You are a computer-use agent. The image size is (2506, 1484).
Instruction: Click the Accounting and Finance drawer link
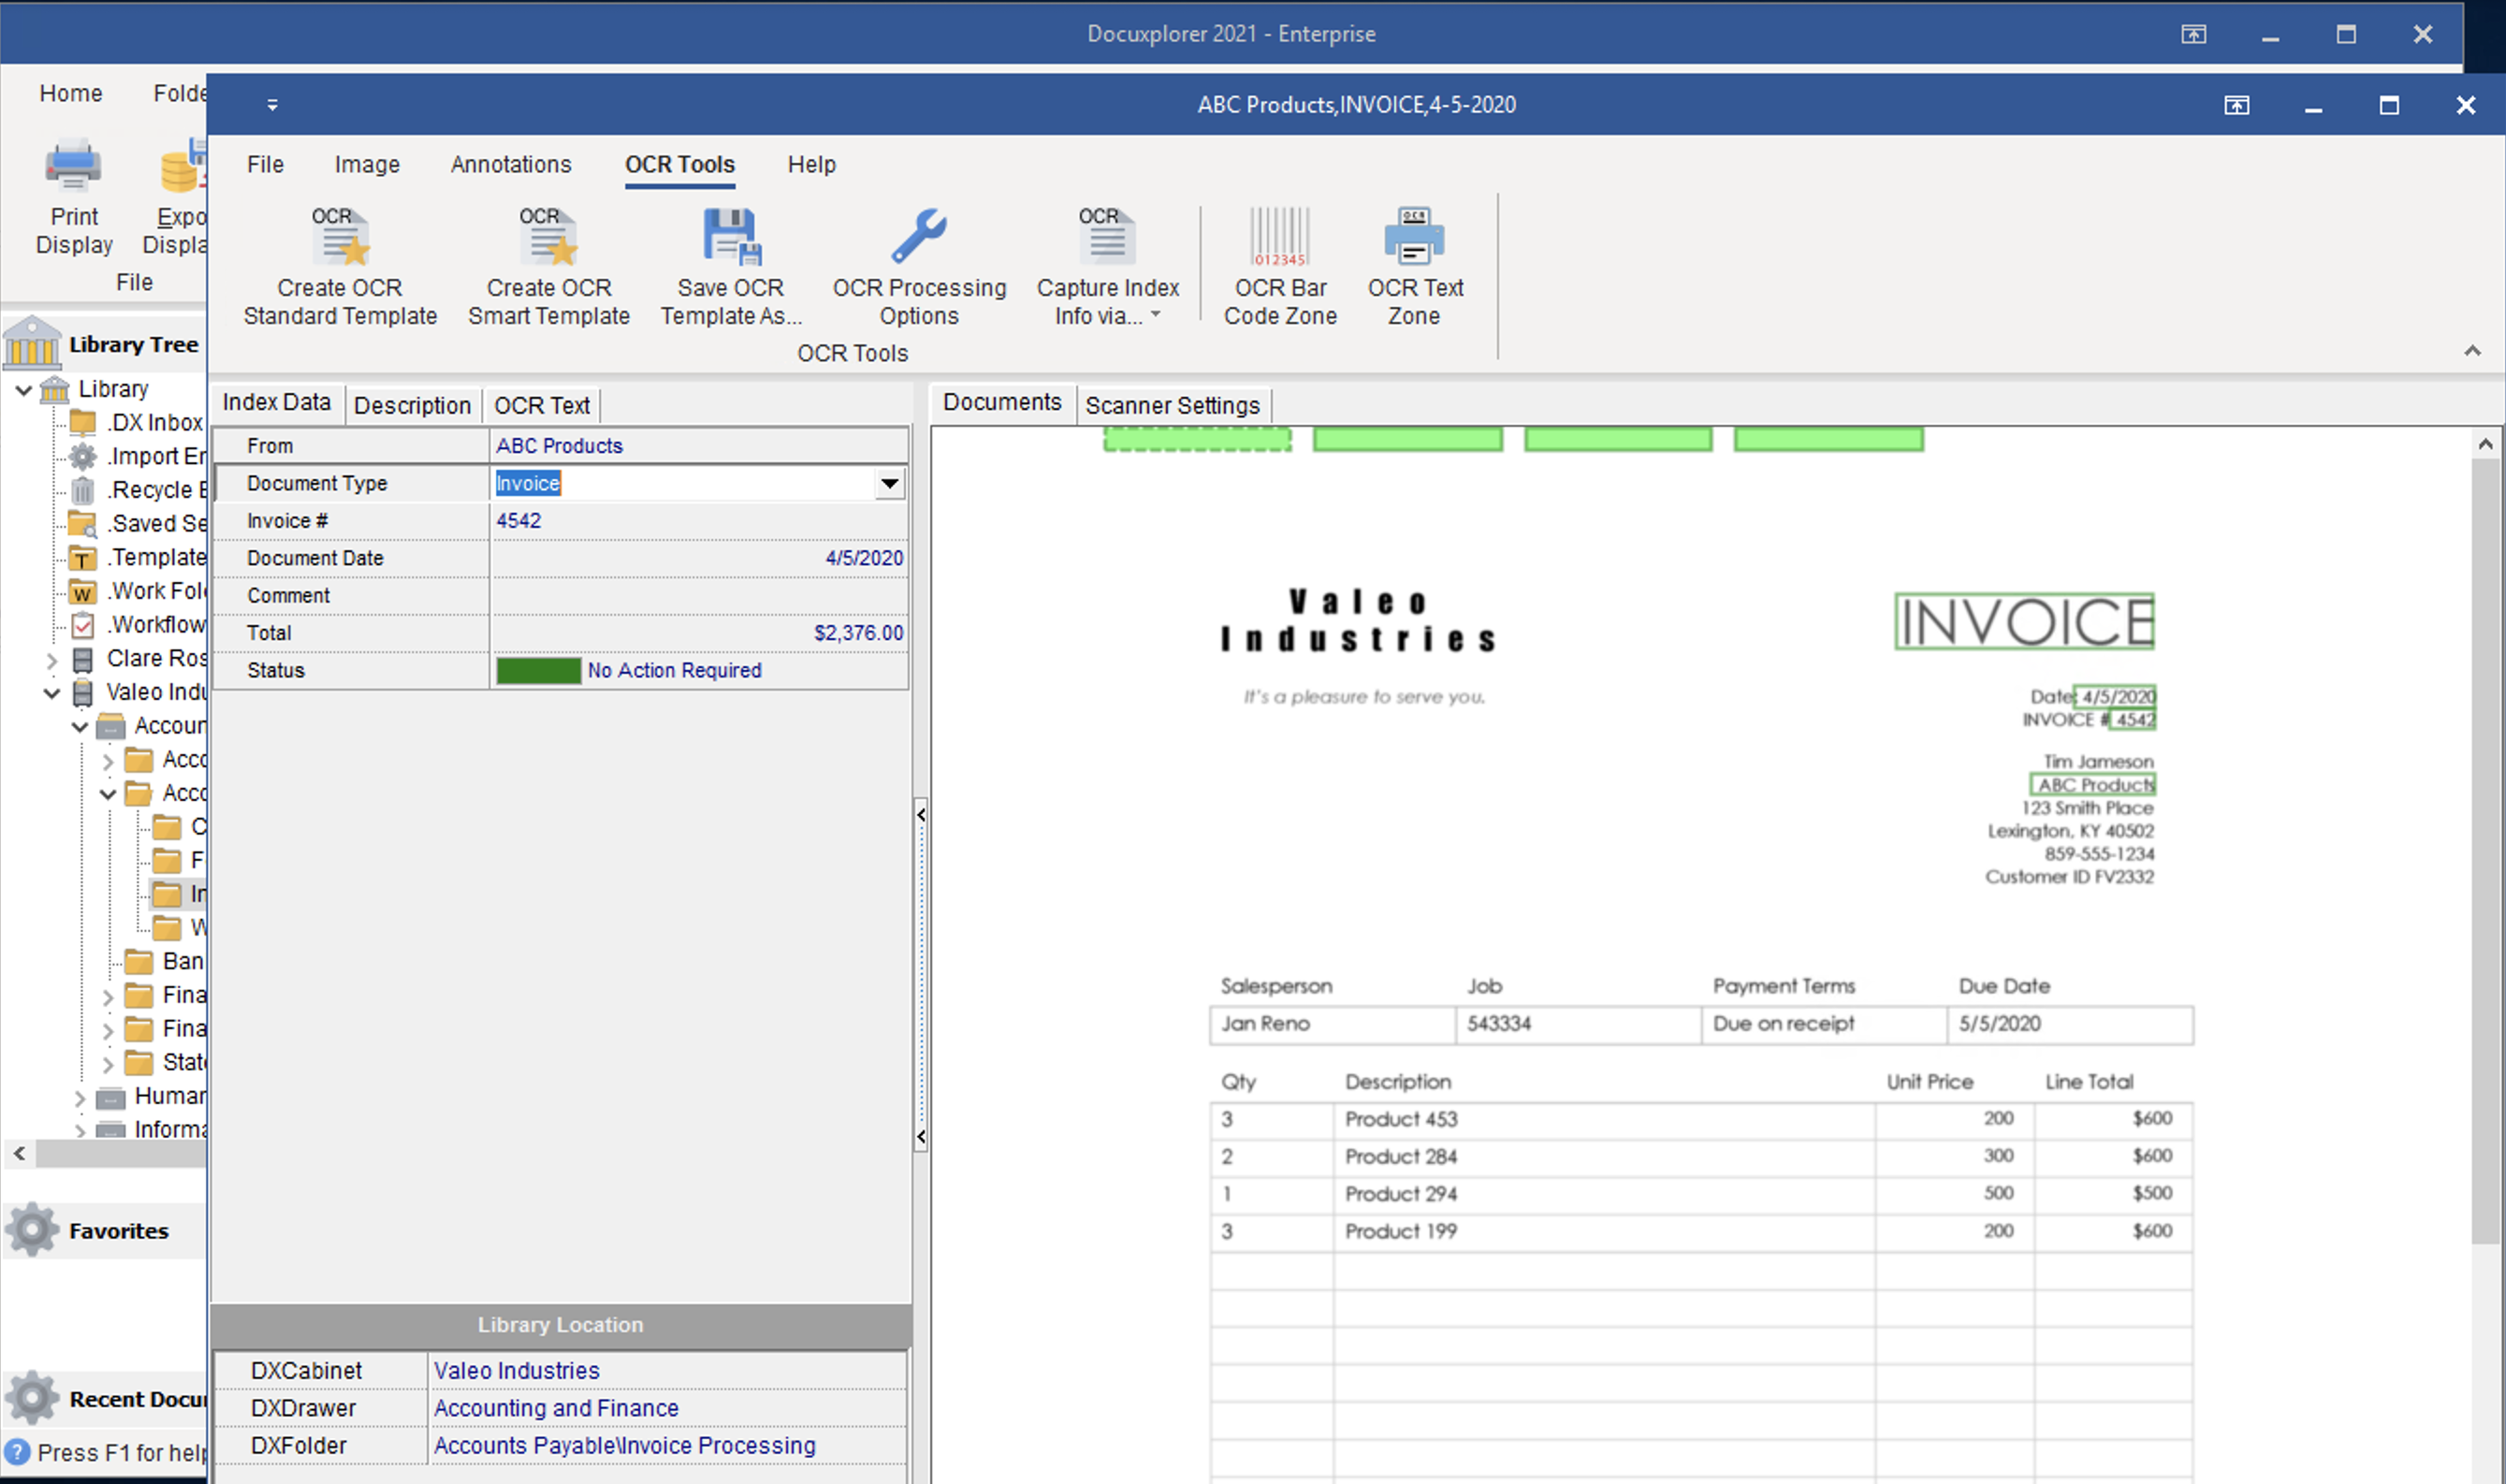click(x=556, y=1408)
